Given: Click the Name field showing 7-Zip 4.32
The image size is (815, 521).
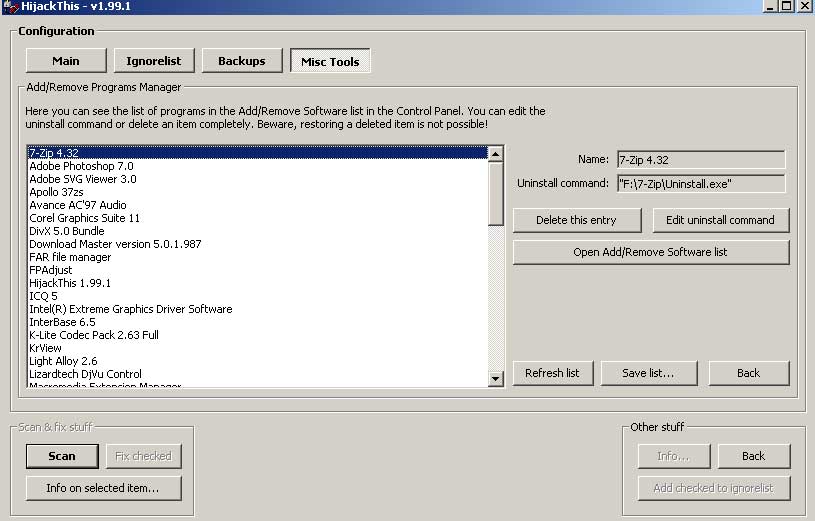Looking at the screenshot, I should (x=701, y=160).
